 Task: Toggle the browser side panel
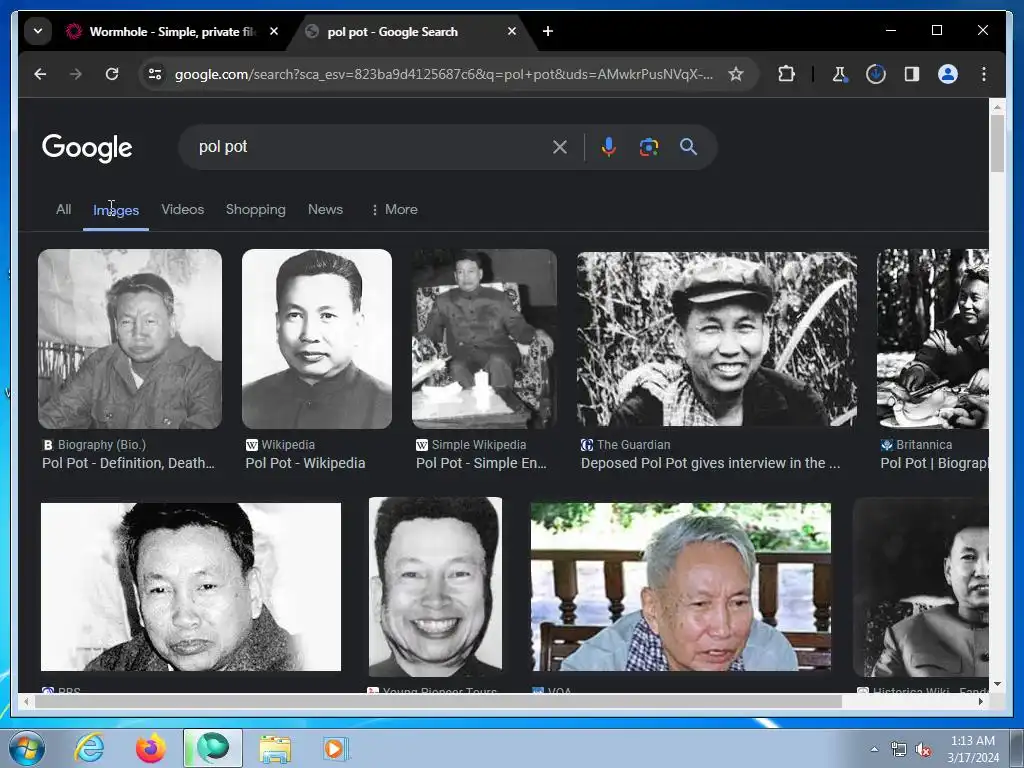(912, 74)
